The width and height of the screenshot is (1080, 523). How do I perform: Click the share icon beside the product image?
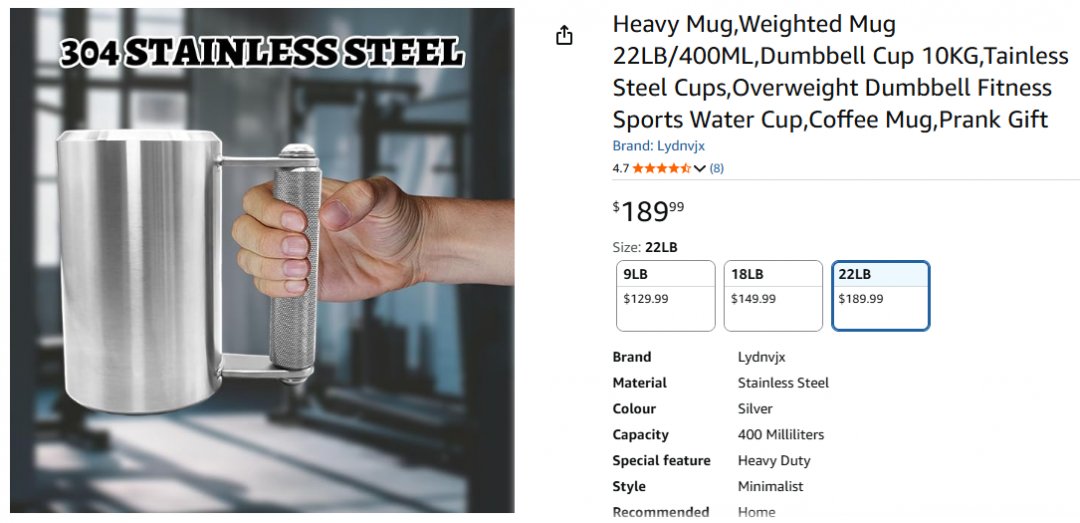[x=564, y=36]
